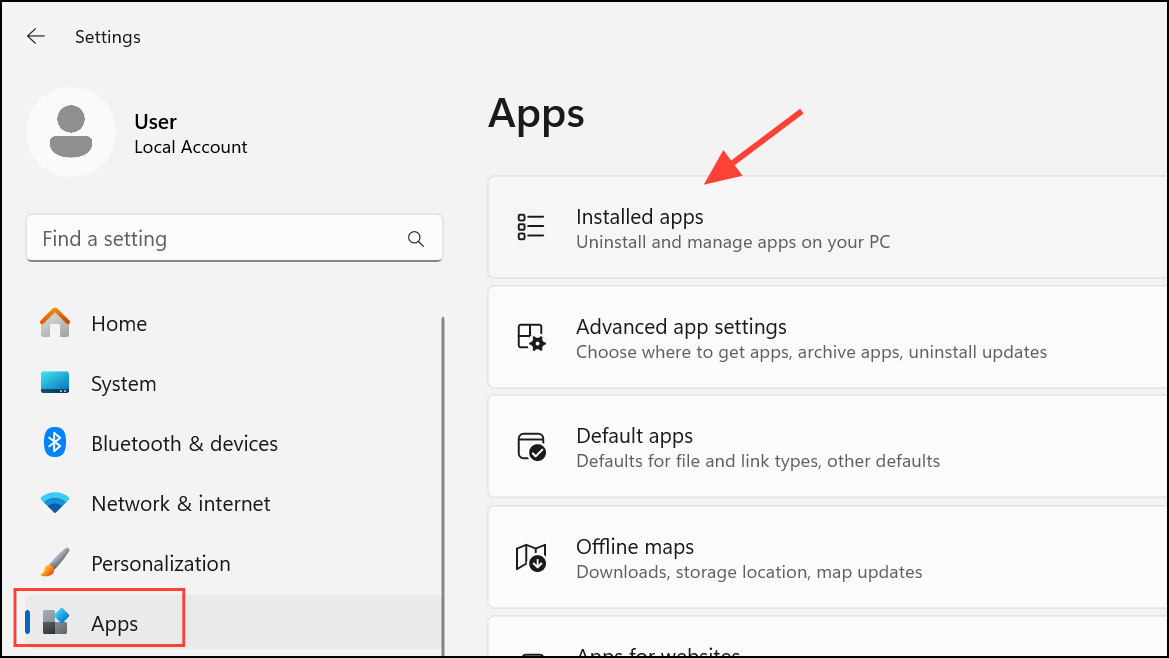The width and height of the screenshot is (1169, 658).
Task: Click the Network wifi icon
Action: [x=54, y=503]
